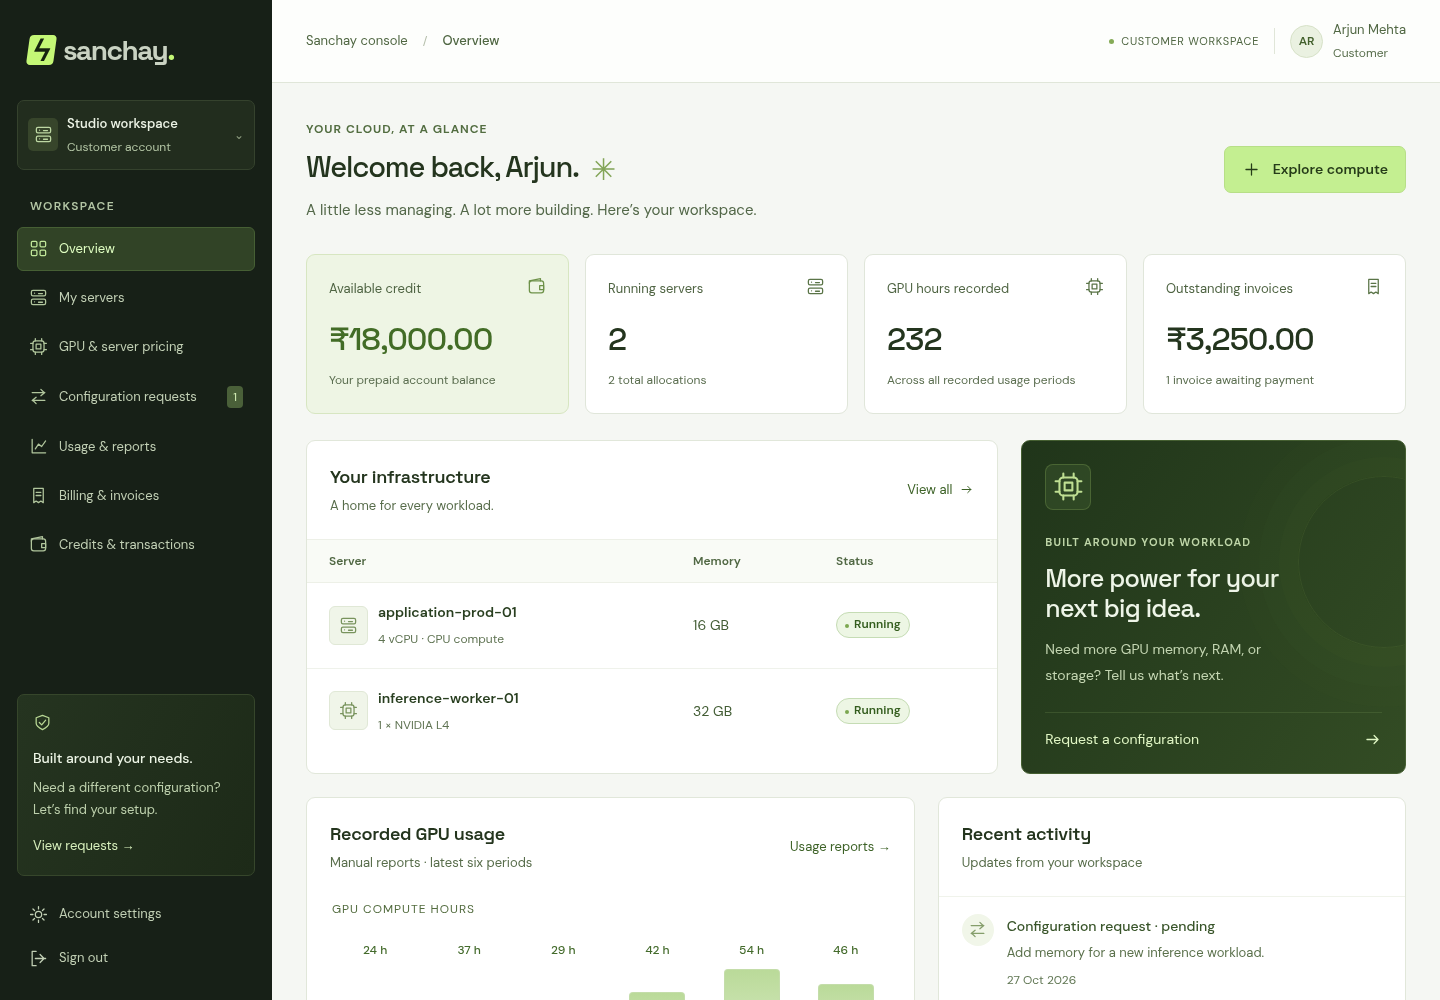Click the plus icon on Explore compute
The width and height of the screenshot is (1440, 1000).
tap(1251, 170)
